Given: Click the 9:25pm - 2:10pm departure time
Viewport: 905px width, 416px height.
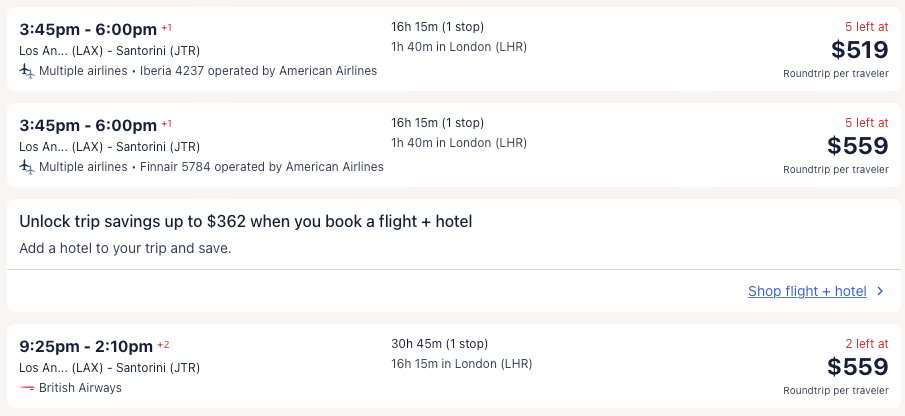Looking at the screenshot, I should coord(86,347).
